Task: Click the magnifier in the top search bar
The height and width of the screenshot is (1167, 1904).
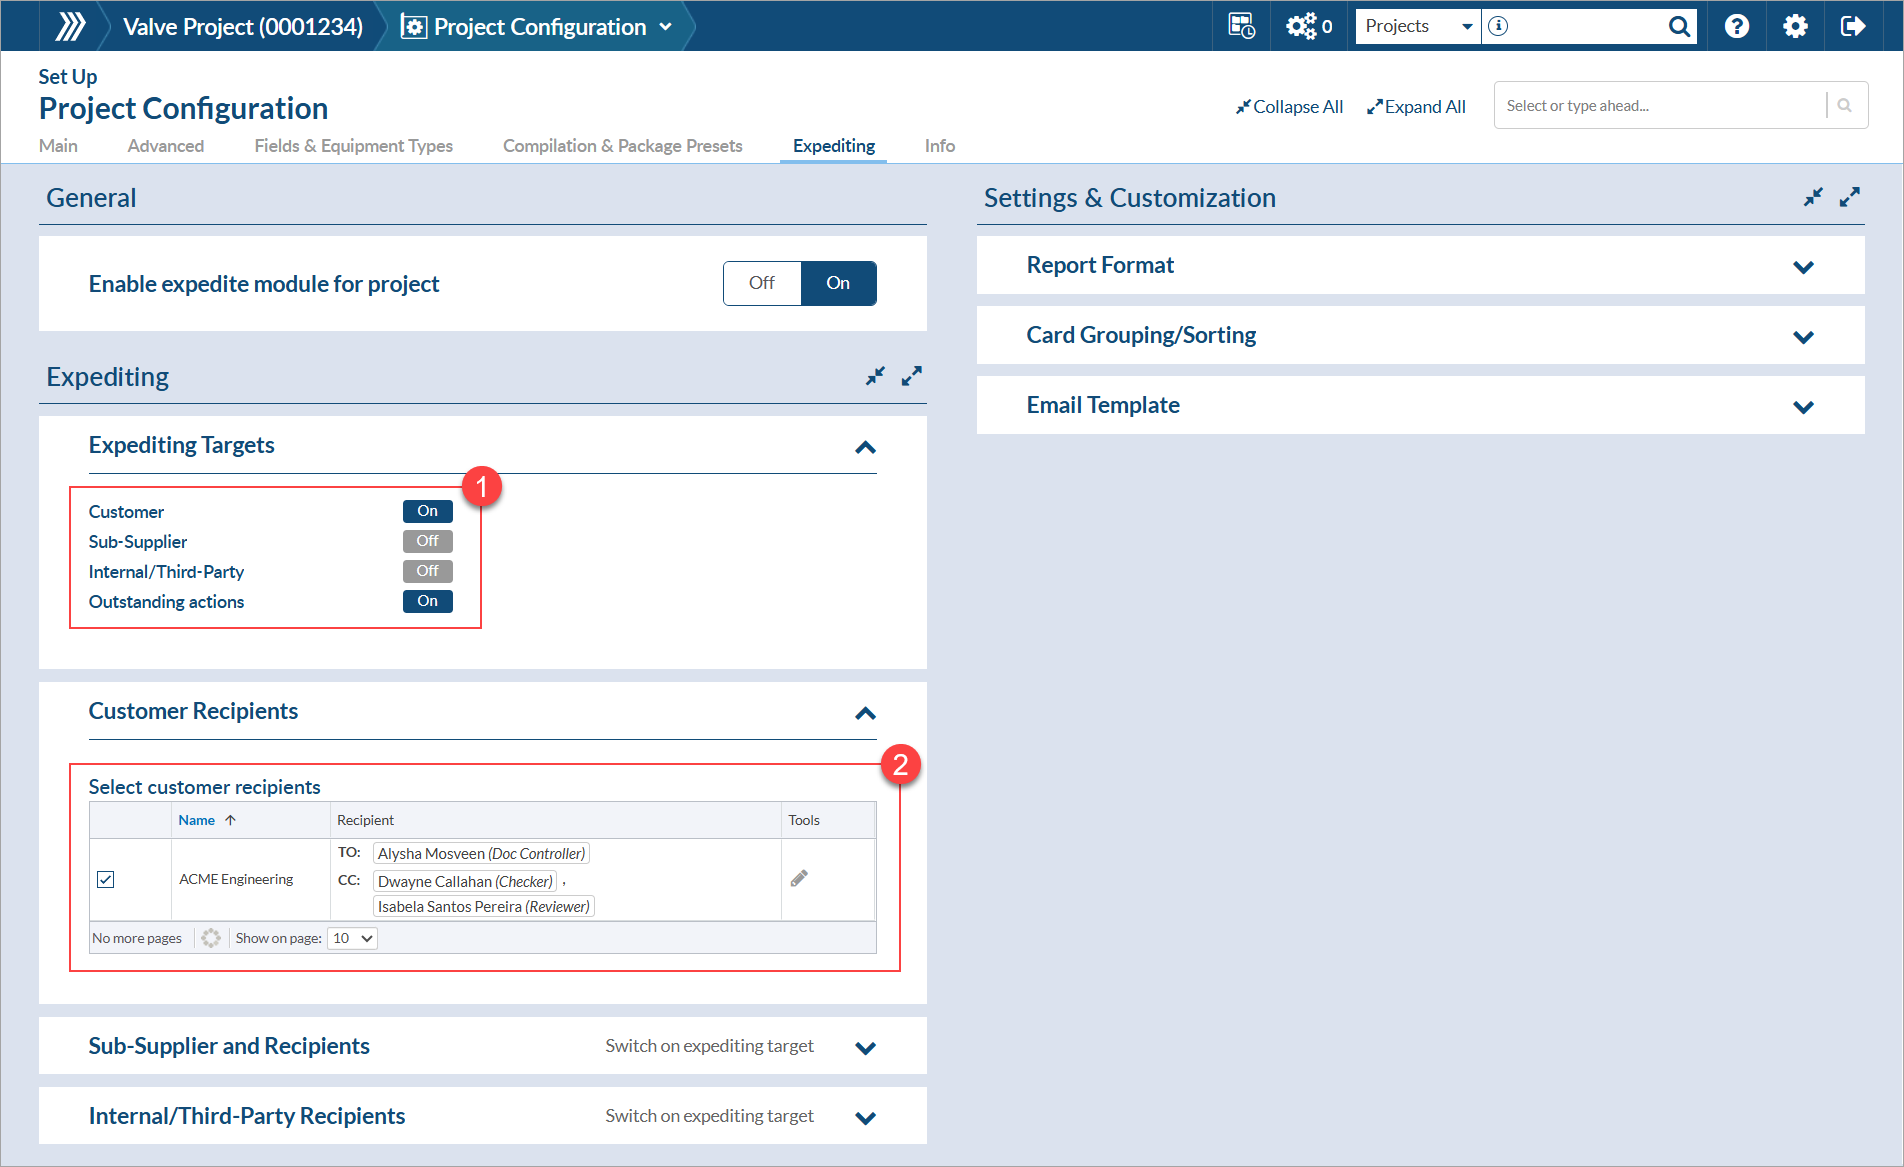Action: tap(1679, 26)
